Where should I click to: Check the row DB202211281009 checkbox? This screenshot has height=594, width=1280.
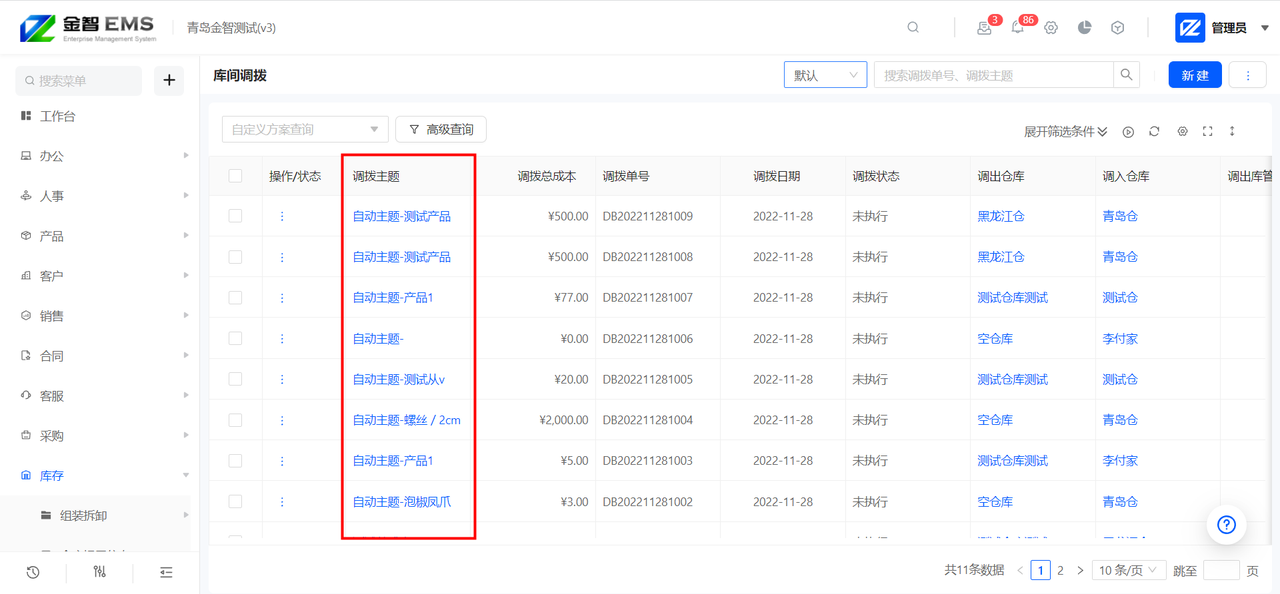tap(235, 216)
